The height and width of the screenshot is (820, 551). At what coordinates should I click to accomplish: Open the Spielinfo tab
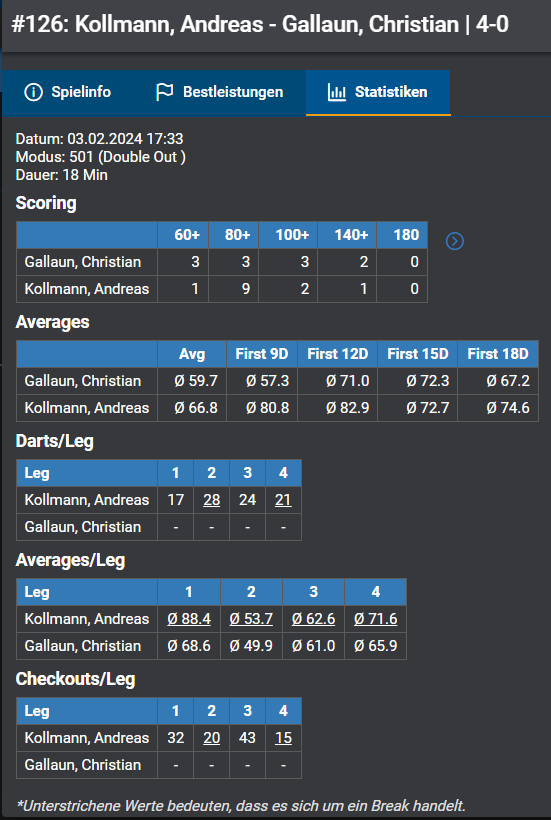pyautogui.click(x=68, y=93)
